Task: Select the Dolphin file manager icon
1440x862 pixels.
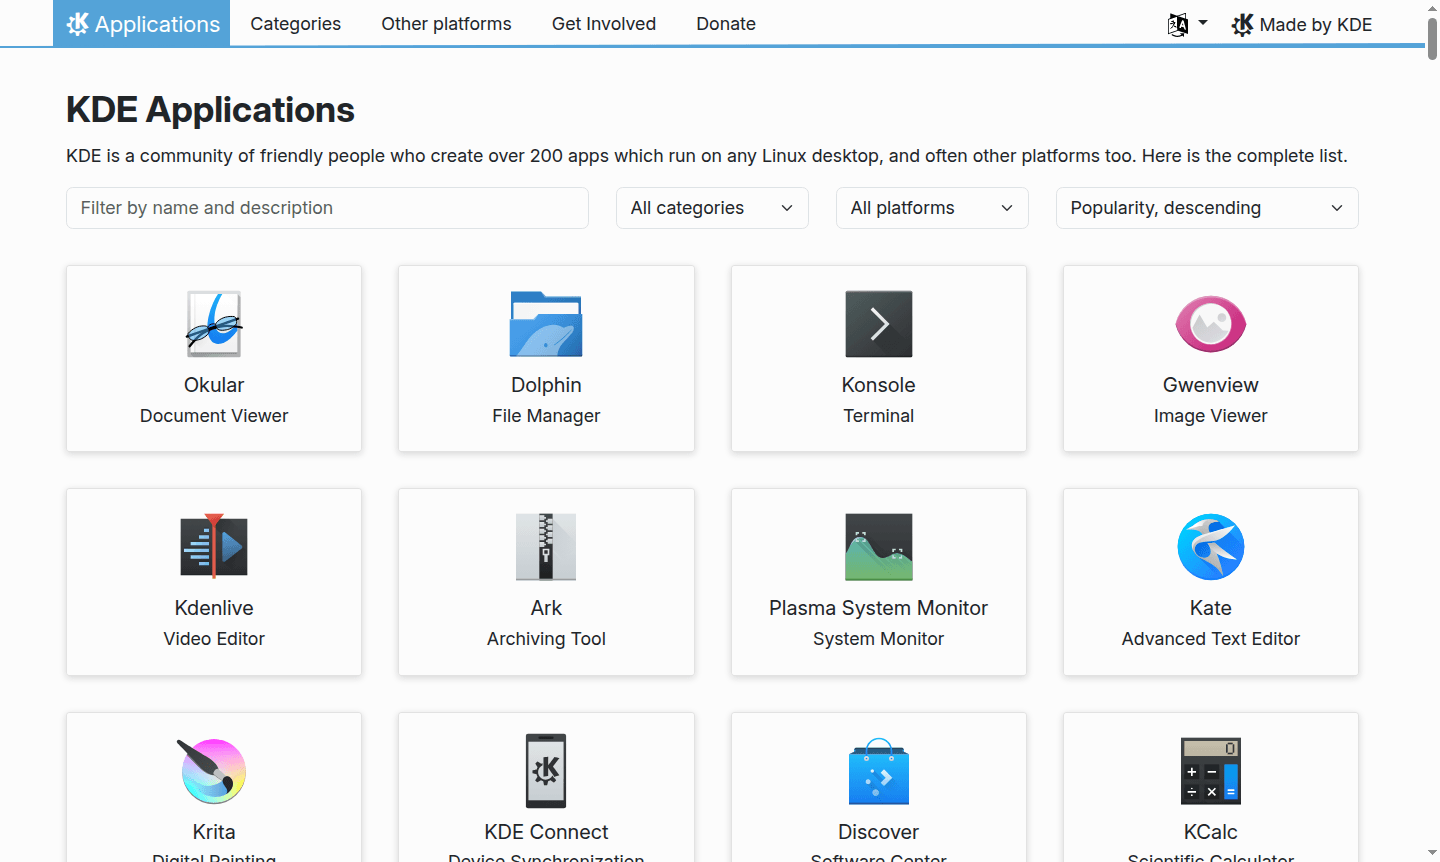Action: point(546,324)
